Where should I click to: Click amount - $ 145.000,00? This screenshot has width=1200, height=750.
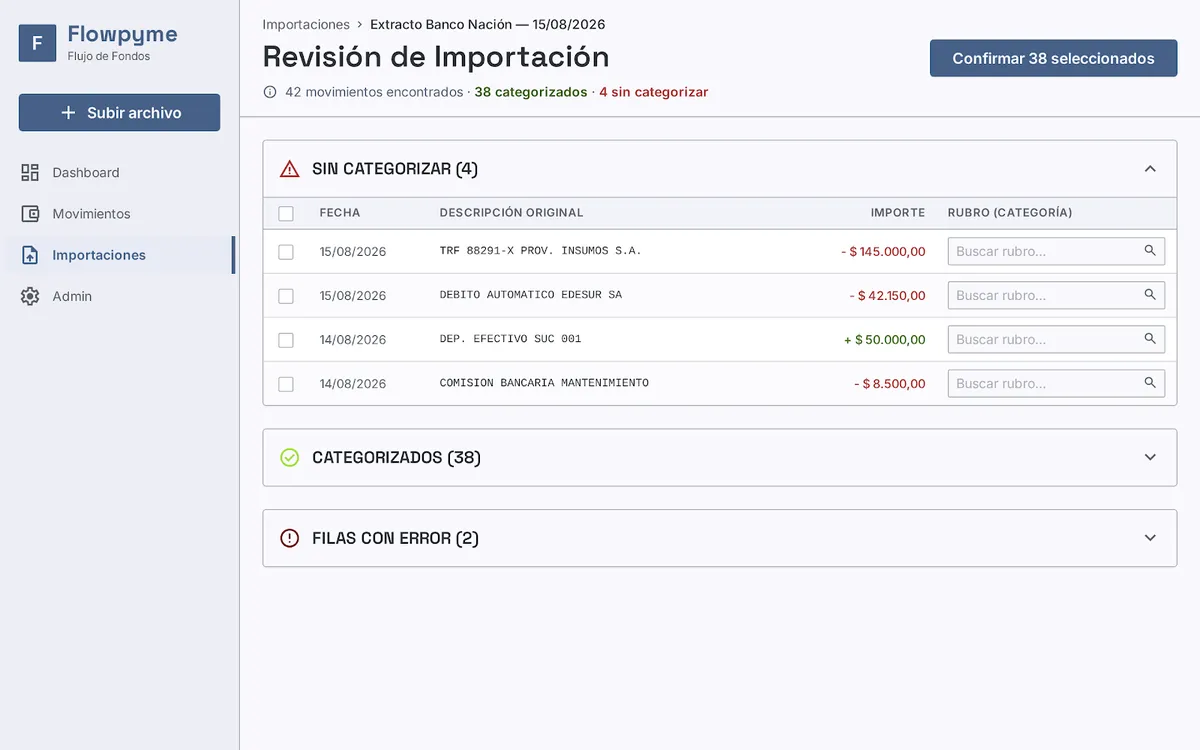tap(883, 252)
